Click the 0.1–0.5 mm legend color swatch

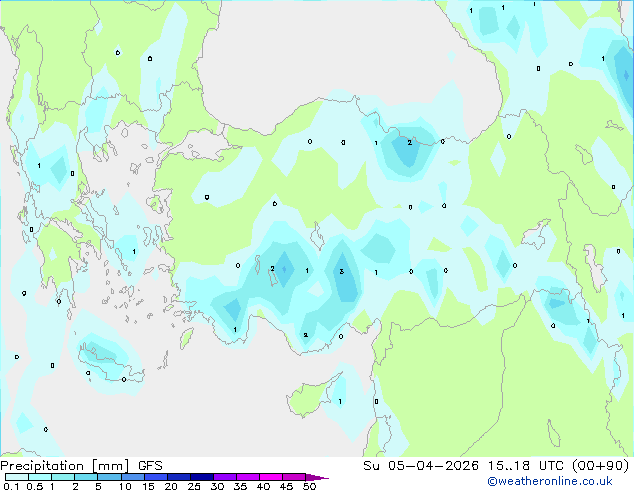point(17,477)
